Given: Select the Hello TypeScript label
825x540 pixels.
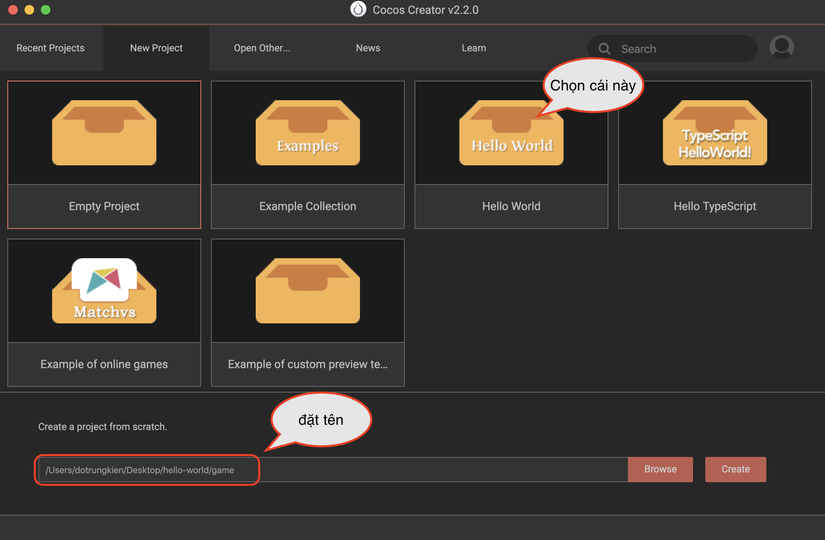Looking at the screenshot, I should pyautogui.click(x=715, y=206).
